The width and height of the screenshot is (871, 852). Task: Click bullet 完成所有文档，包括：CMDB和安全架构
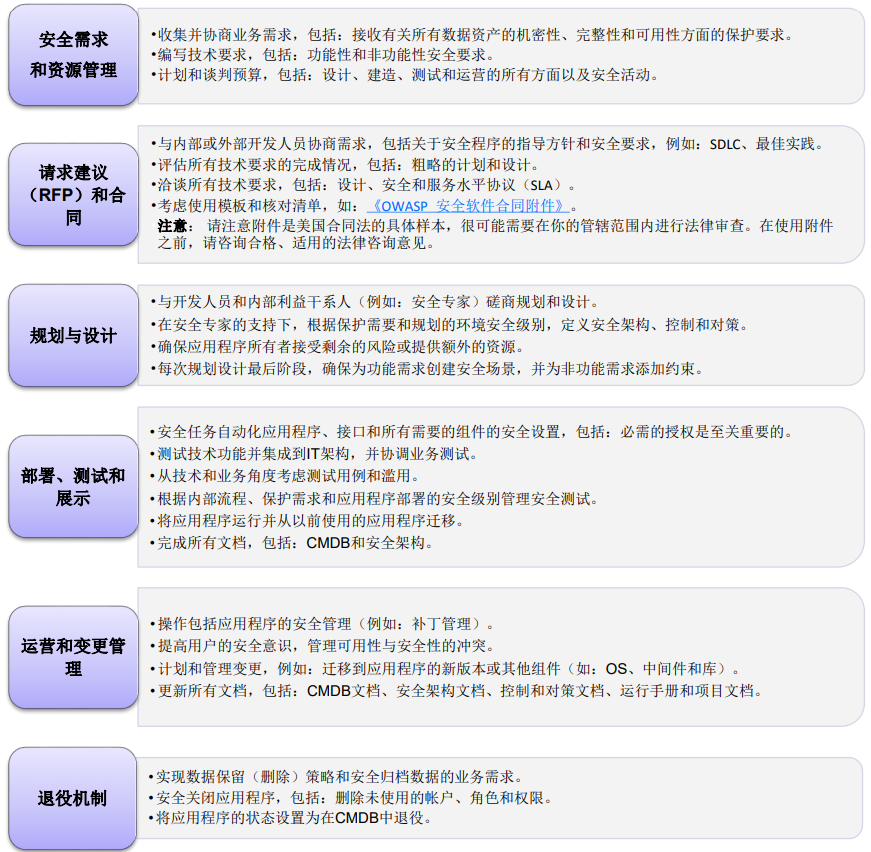(x=292, y=543)
